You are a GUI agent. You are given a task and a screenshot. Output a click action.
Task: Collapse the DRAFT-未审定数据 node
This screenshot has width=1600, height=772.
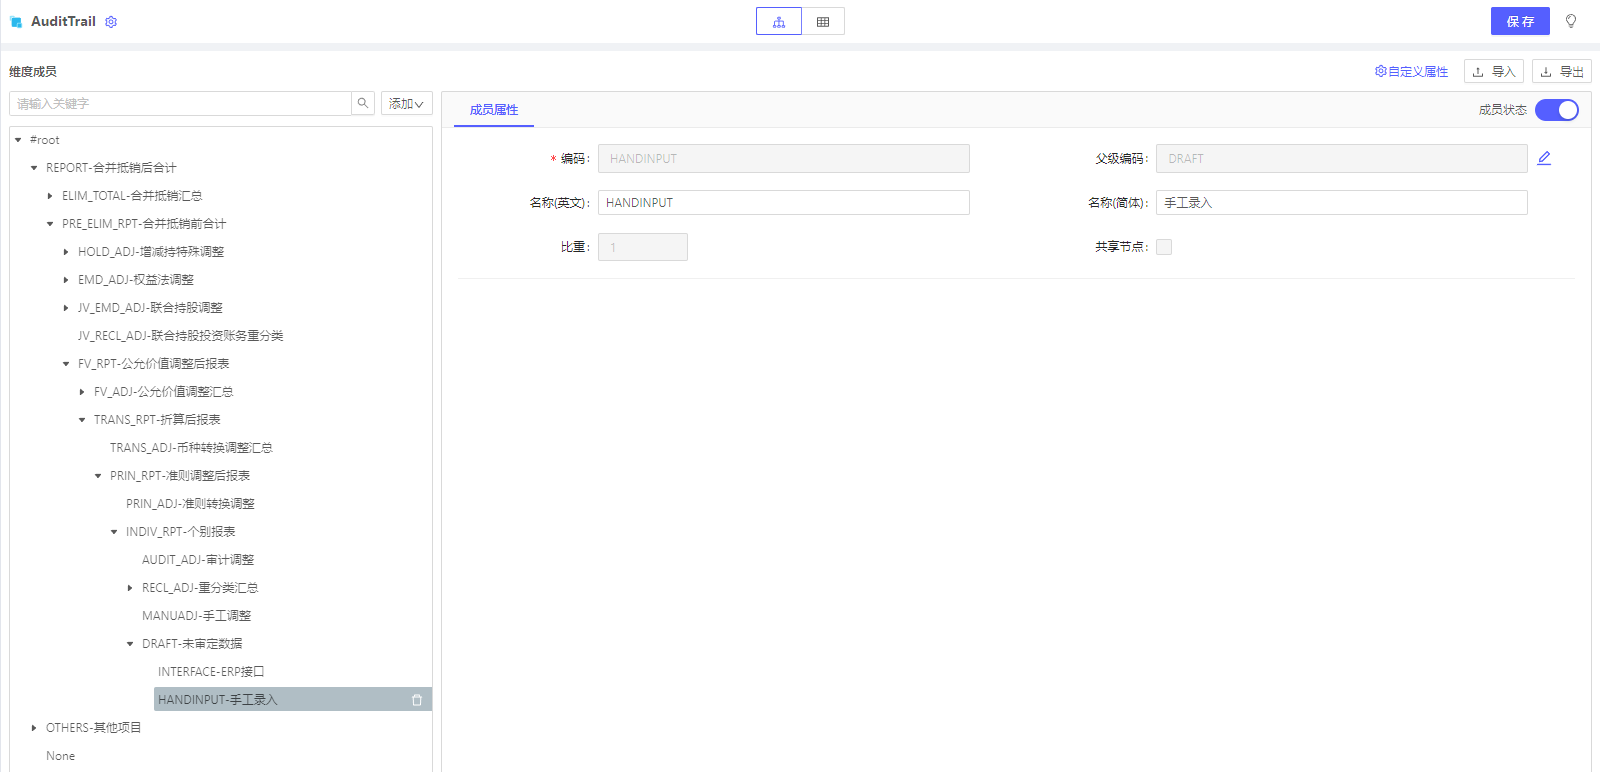point(130,644)
